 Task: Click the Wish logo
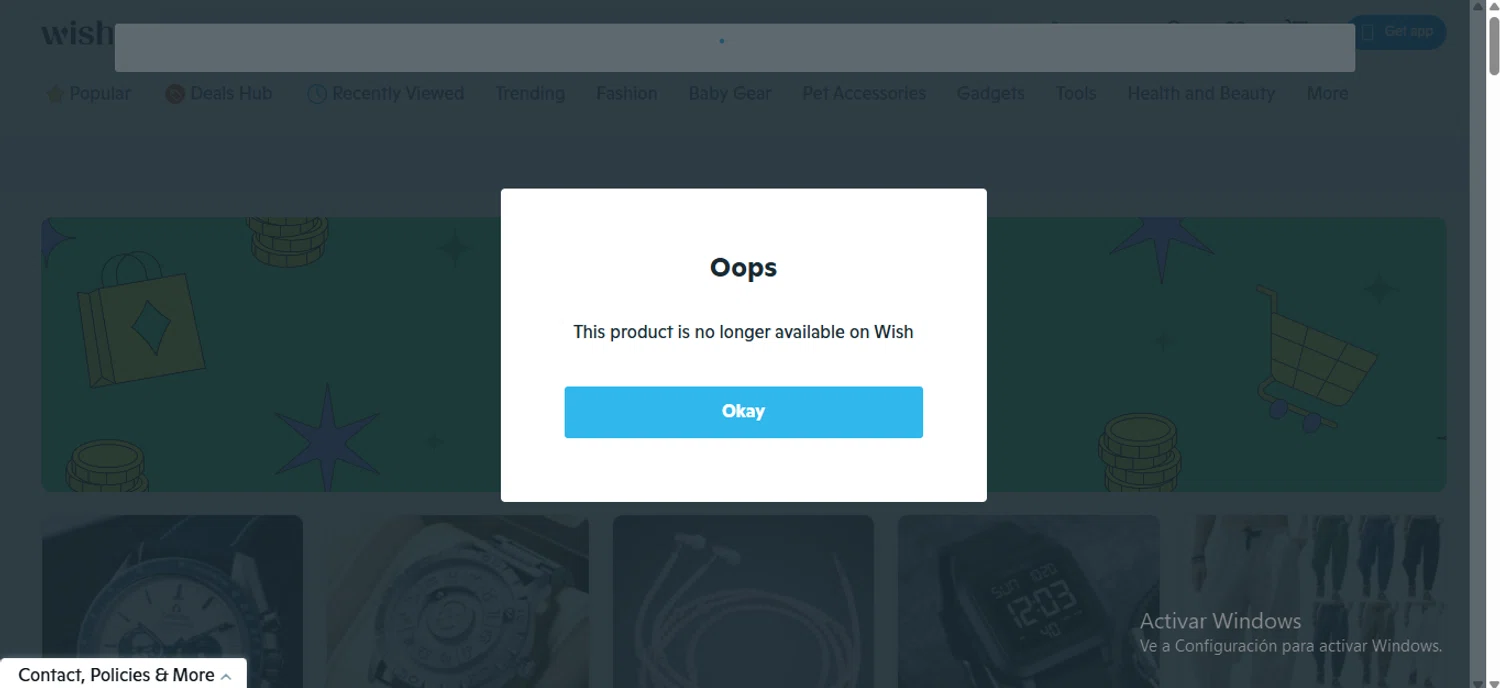[77, 33]
